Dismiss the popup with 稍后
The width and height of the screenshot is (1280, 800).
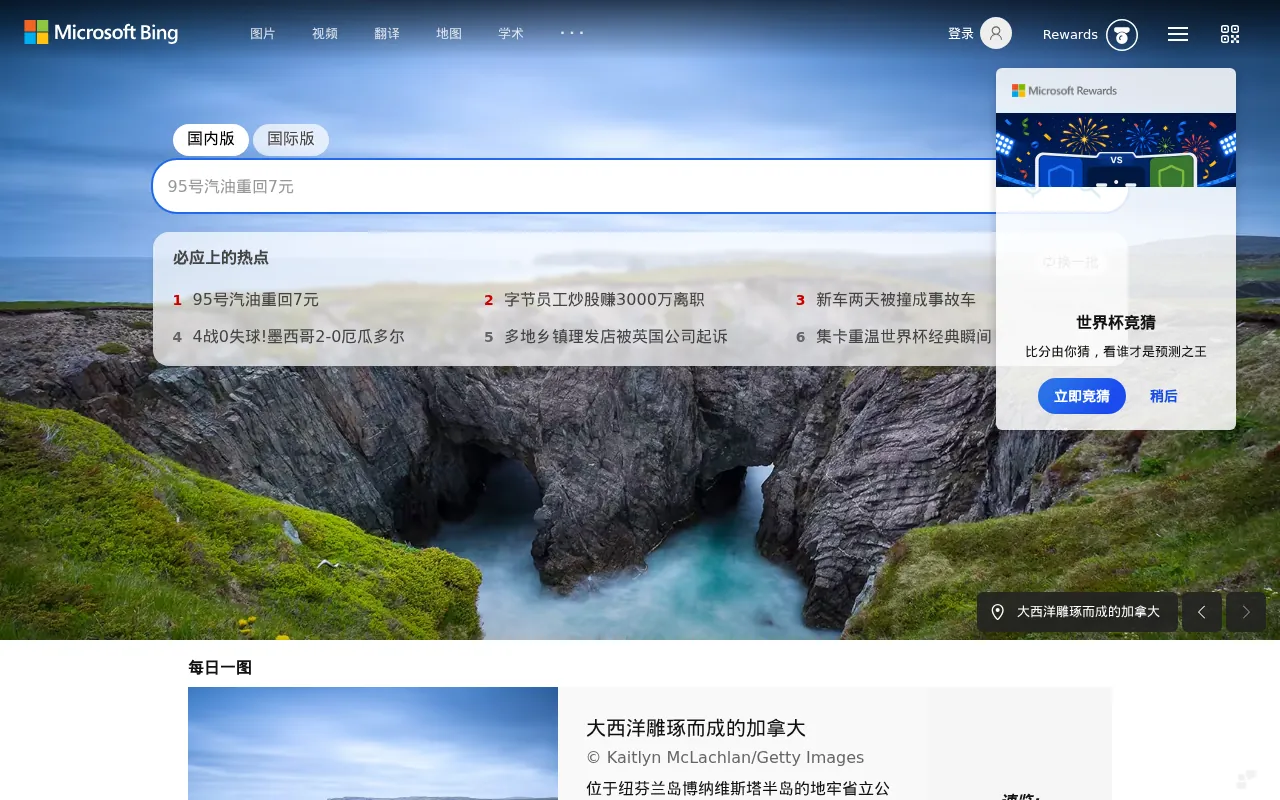pyautogui.click(x=1164, y=396)
